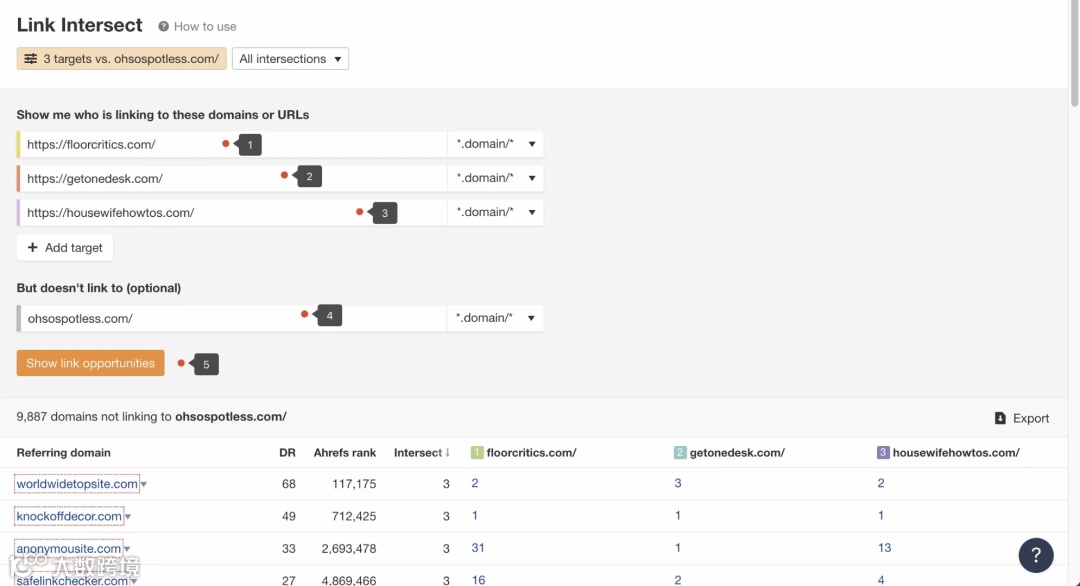Edit the ohsospotless.com/ exclusion field
The height and width of the screenshot is (586, 1080).
(233, 318)
